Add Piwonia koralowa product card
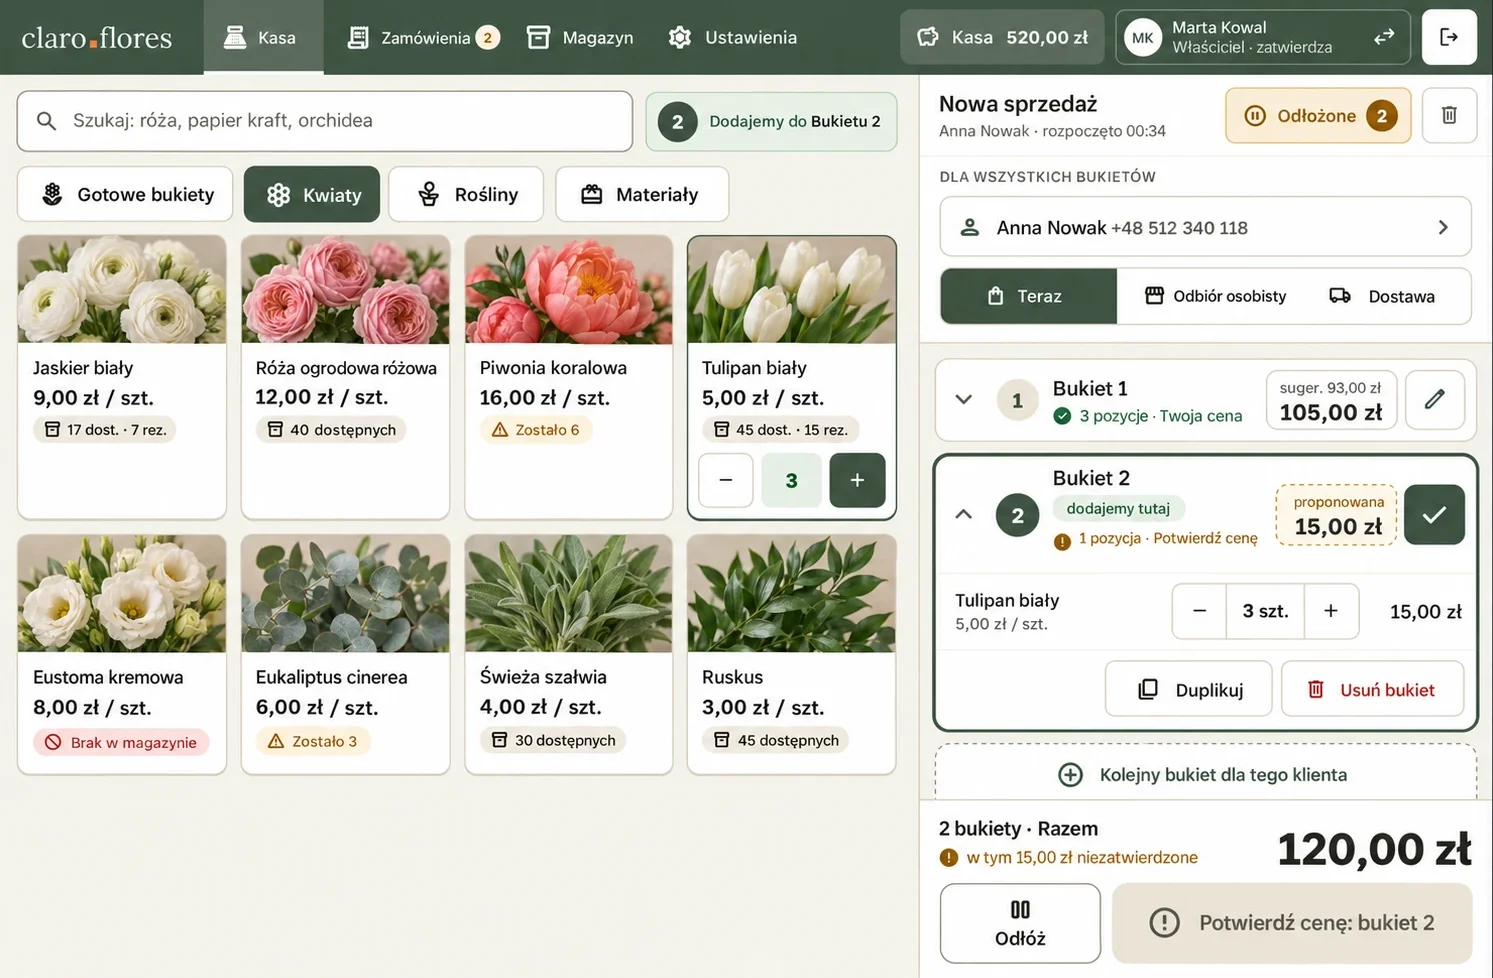 pyautogui.click(x=569, y=377)
